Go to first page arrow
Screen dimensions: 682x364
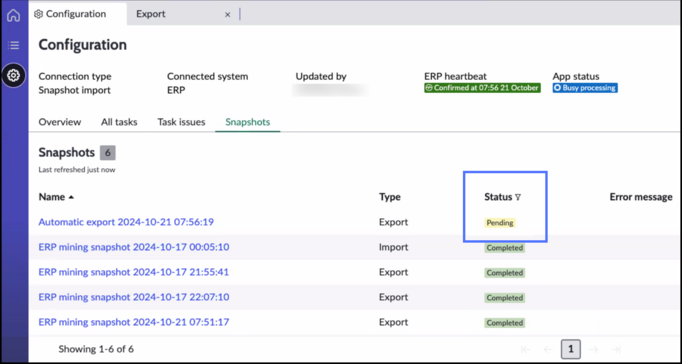pyautogui.click(x=525, y=349)
